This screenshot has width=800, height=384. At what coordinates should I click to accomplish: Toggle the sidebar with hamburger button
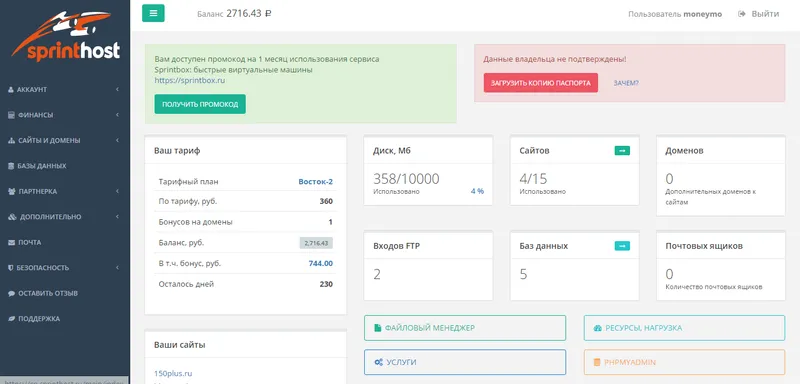(153, 13)
